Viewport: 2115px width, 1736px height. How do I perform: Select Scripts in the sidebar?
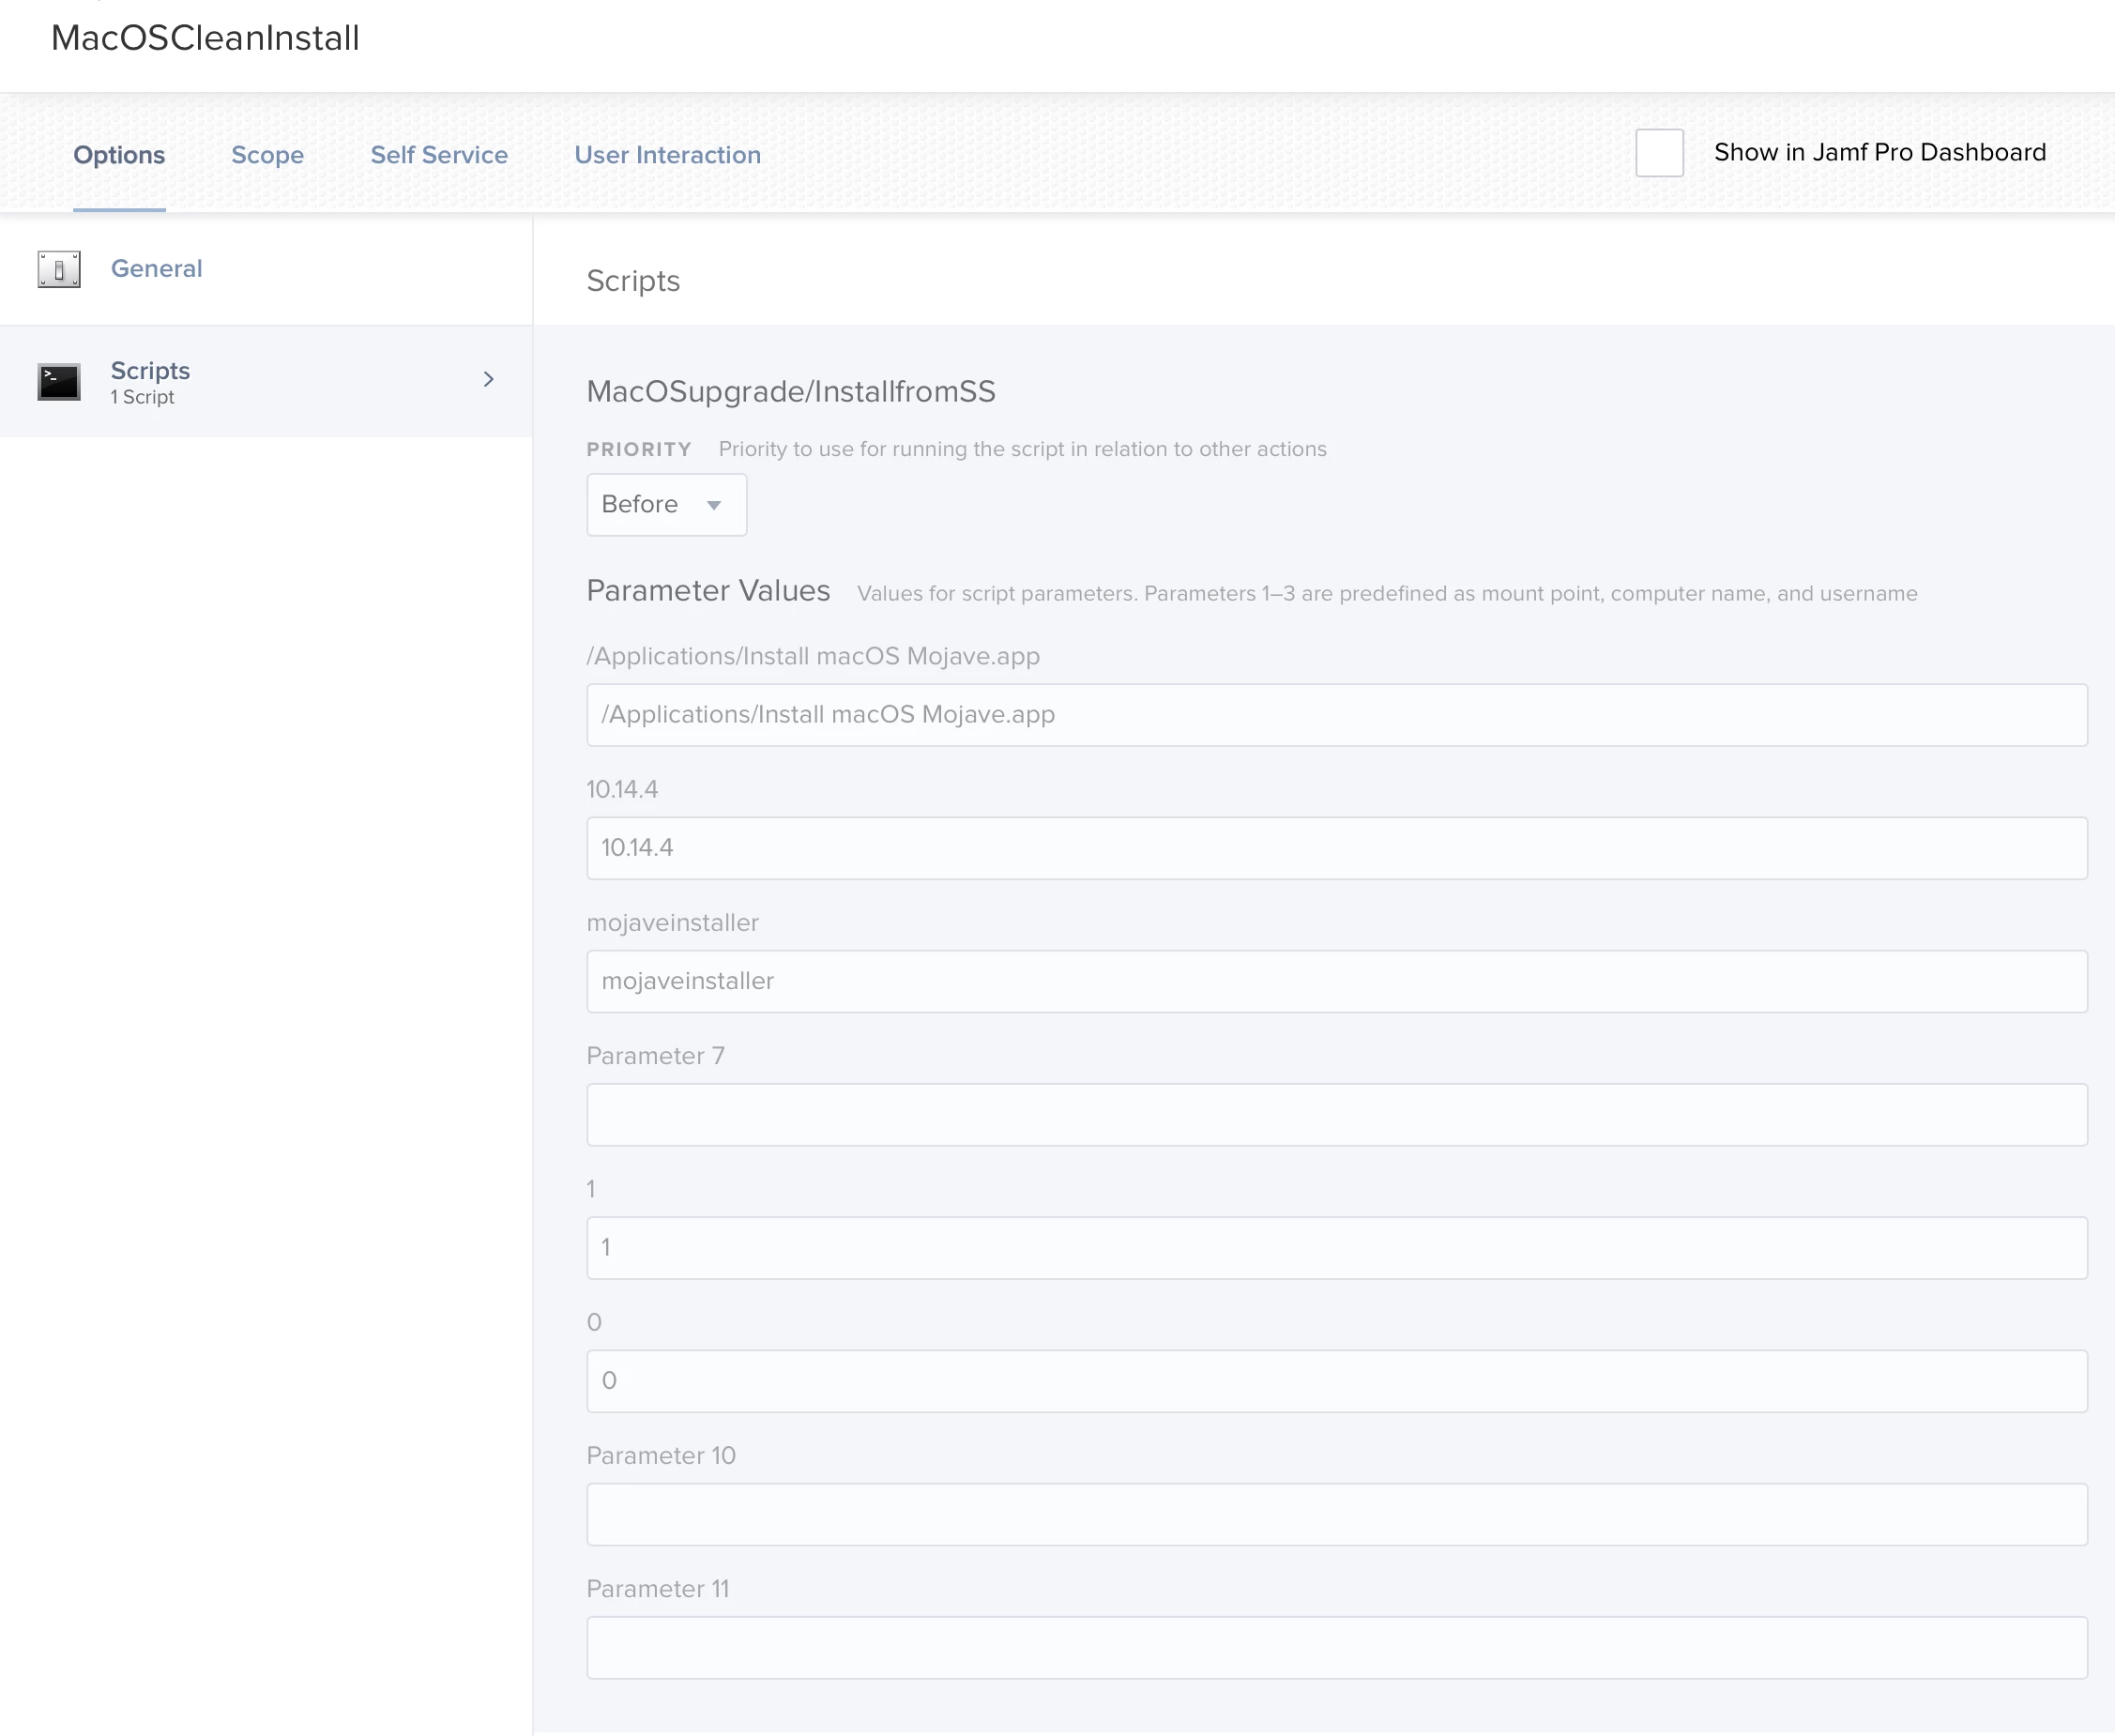coord(265,382)
